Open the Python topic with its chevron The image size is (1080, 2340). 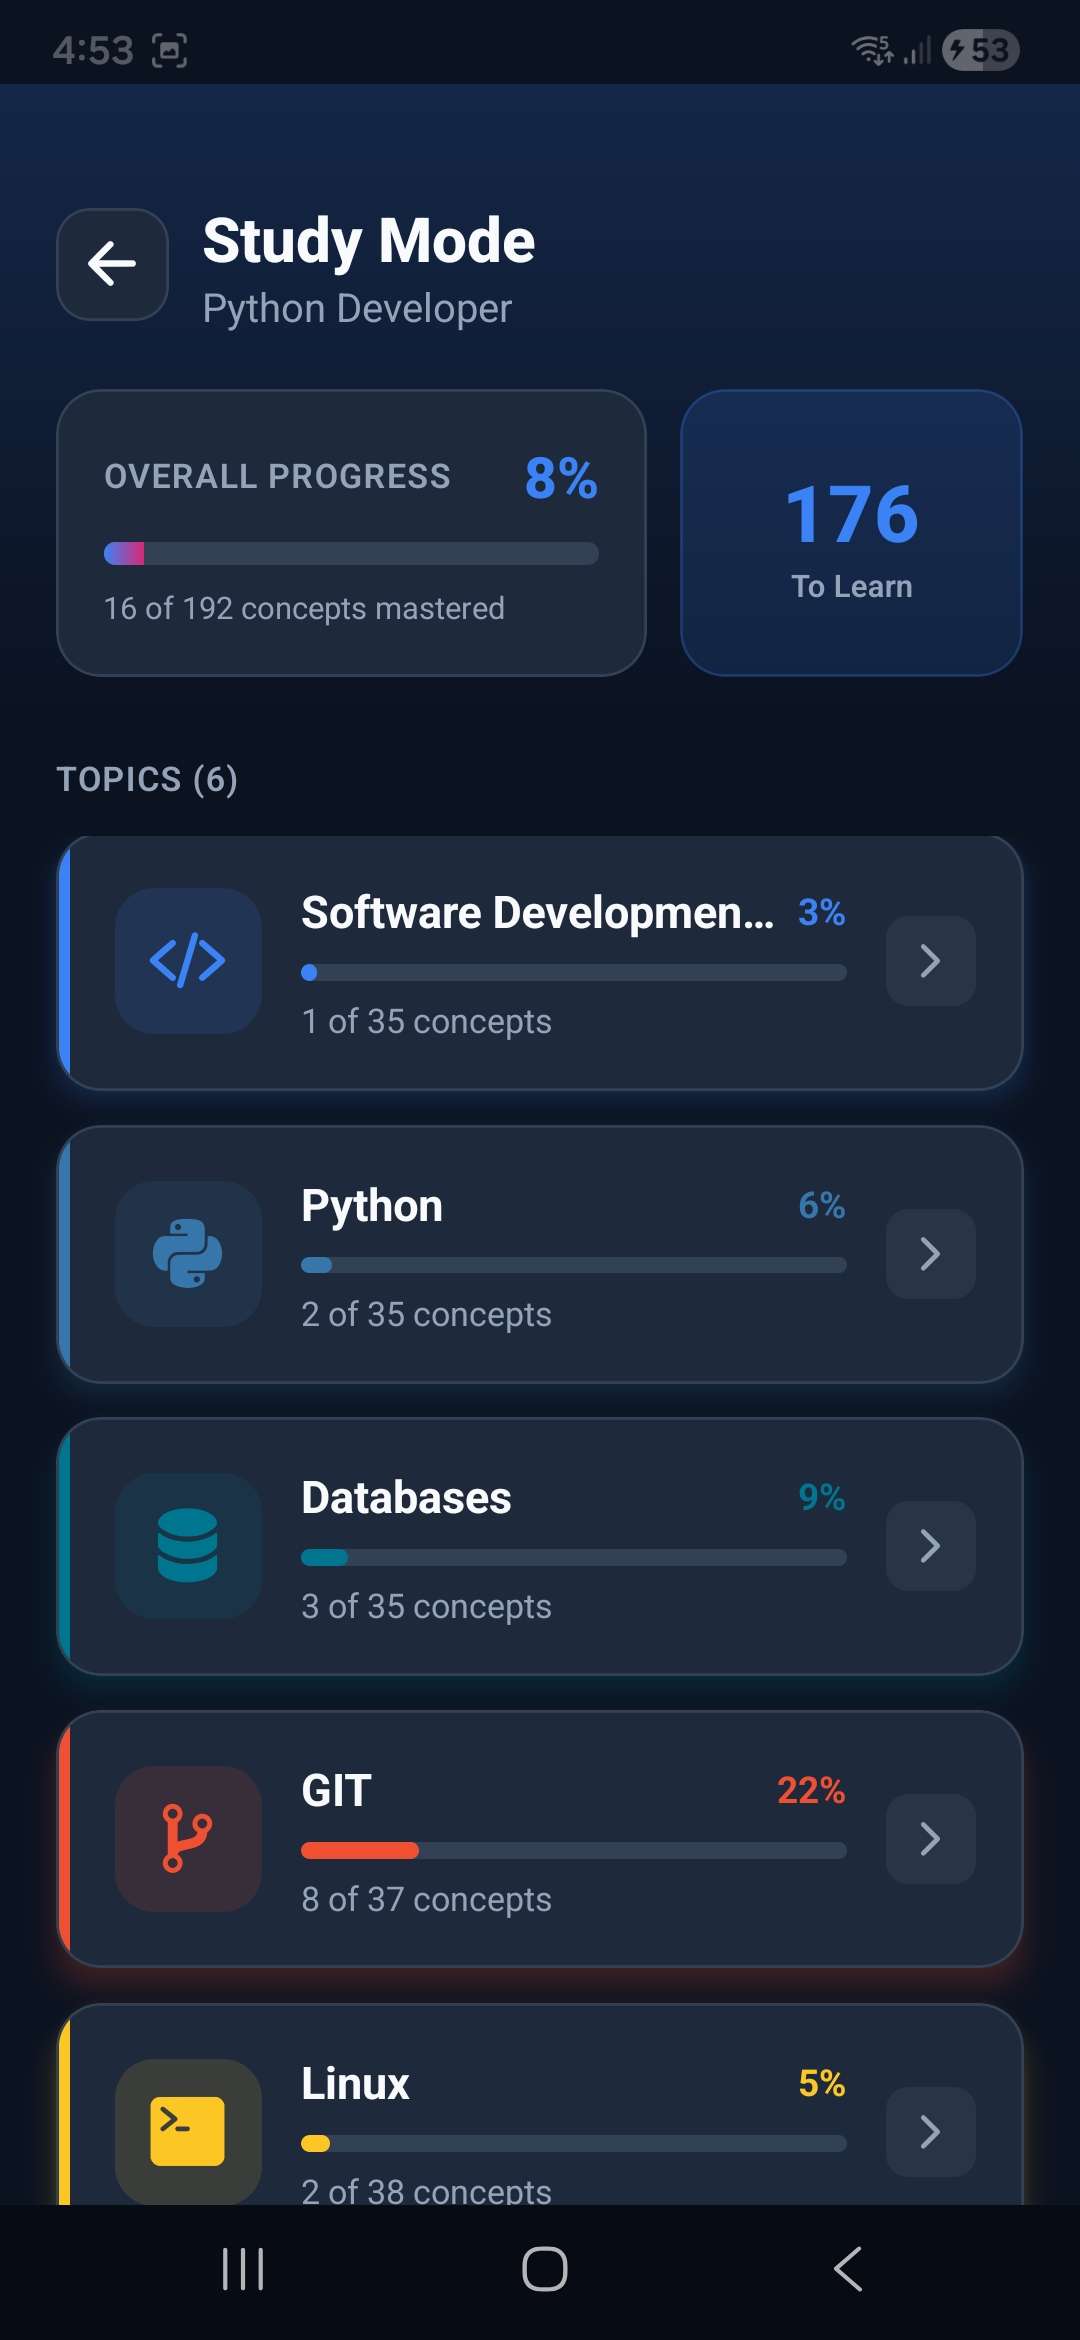[930, 1253]
